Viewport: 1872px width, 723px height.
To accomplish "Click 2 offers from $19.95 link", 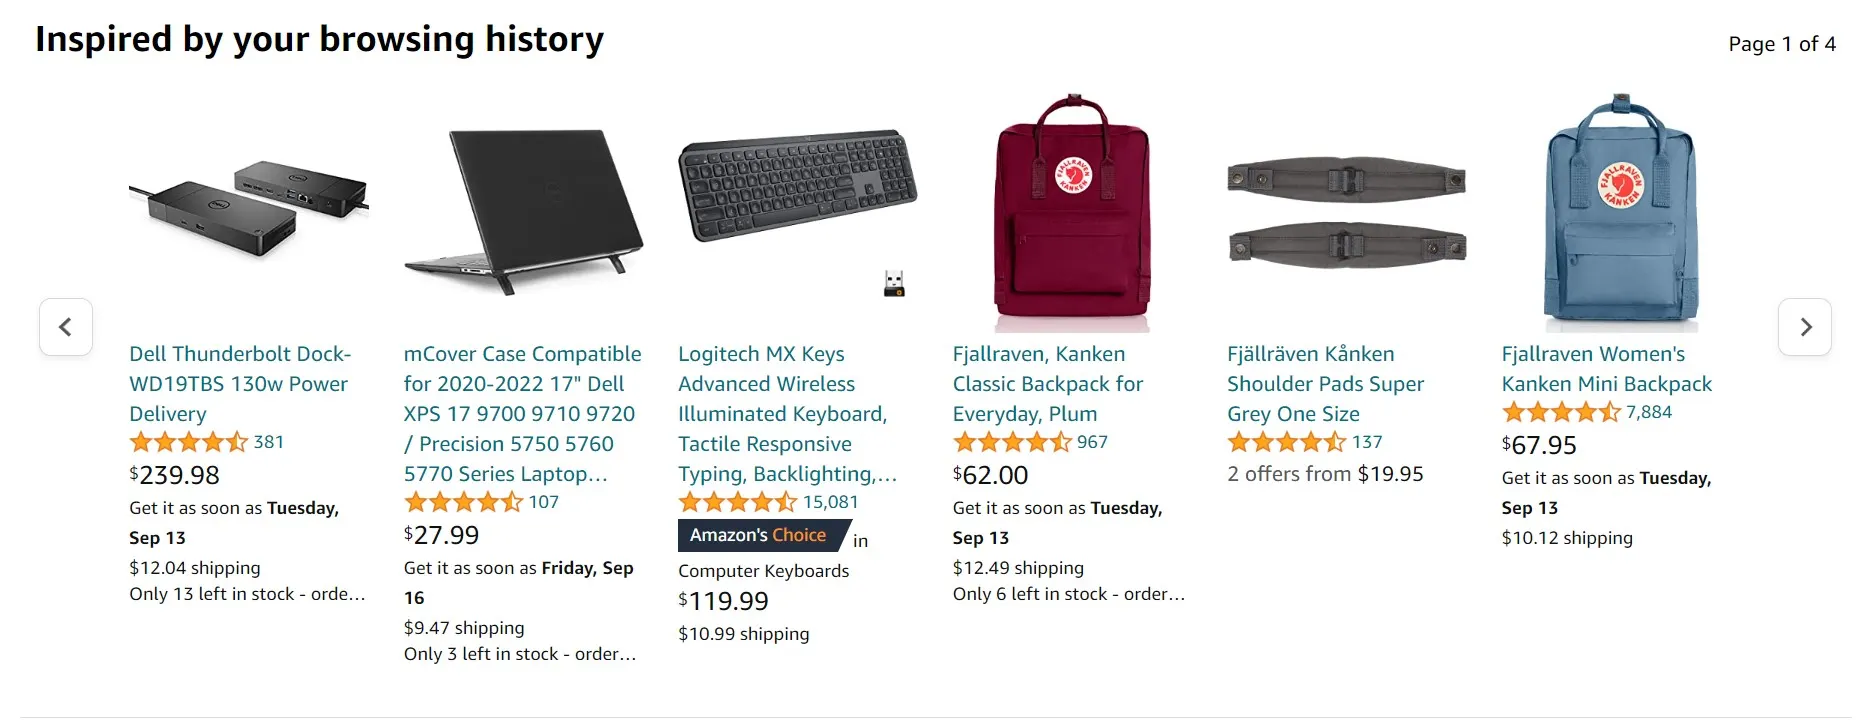I will tap(1325, 474).
